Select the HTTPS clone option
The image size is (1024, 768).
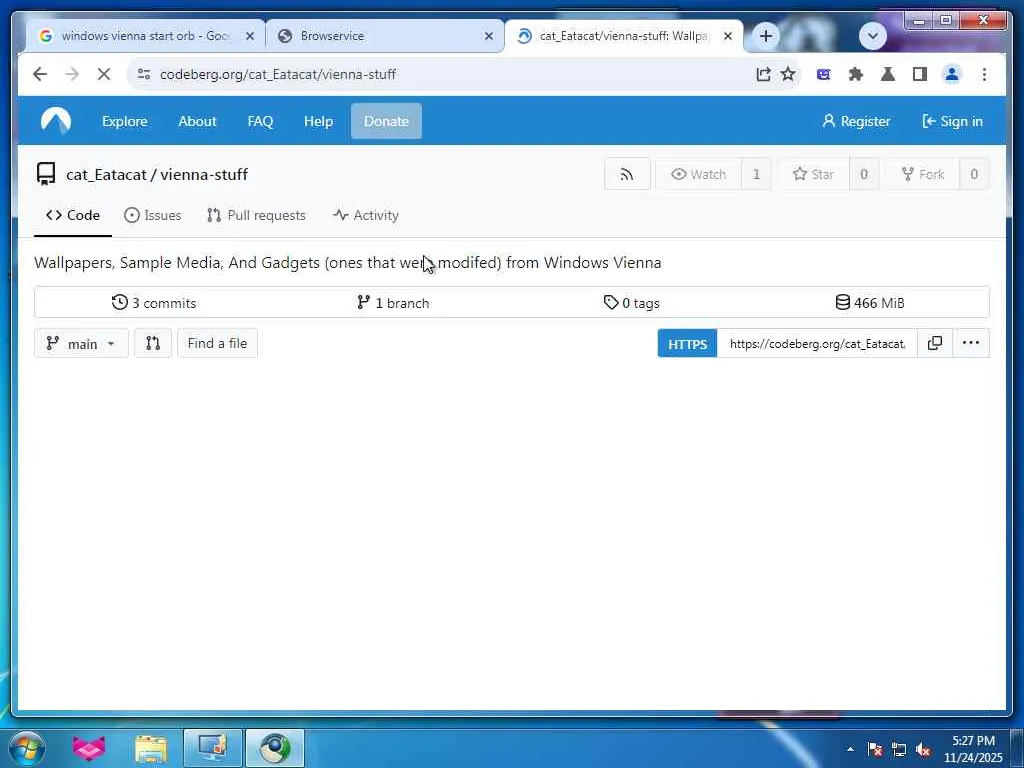point(687,344)
